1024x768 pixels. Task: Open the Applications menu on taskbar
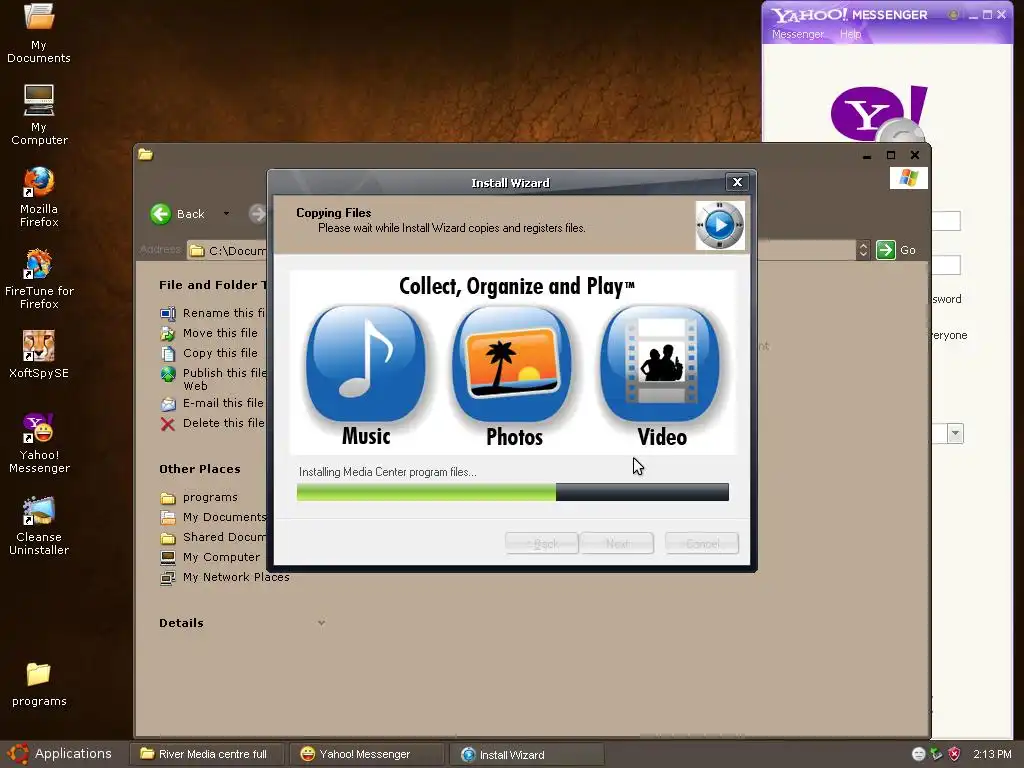click(59, 754)
